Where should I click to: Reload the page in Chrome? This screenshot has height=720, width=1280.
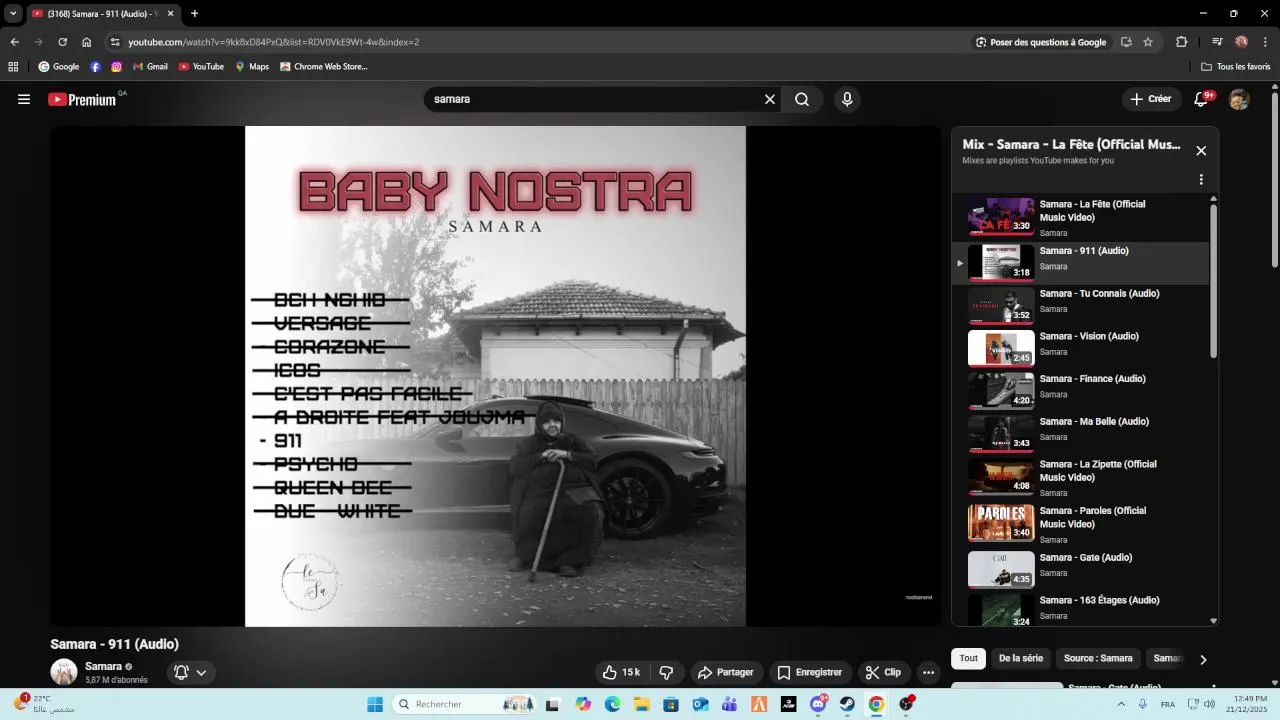pos(62,42)
